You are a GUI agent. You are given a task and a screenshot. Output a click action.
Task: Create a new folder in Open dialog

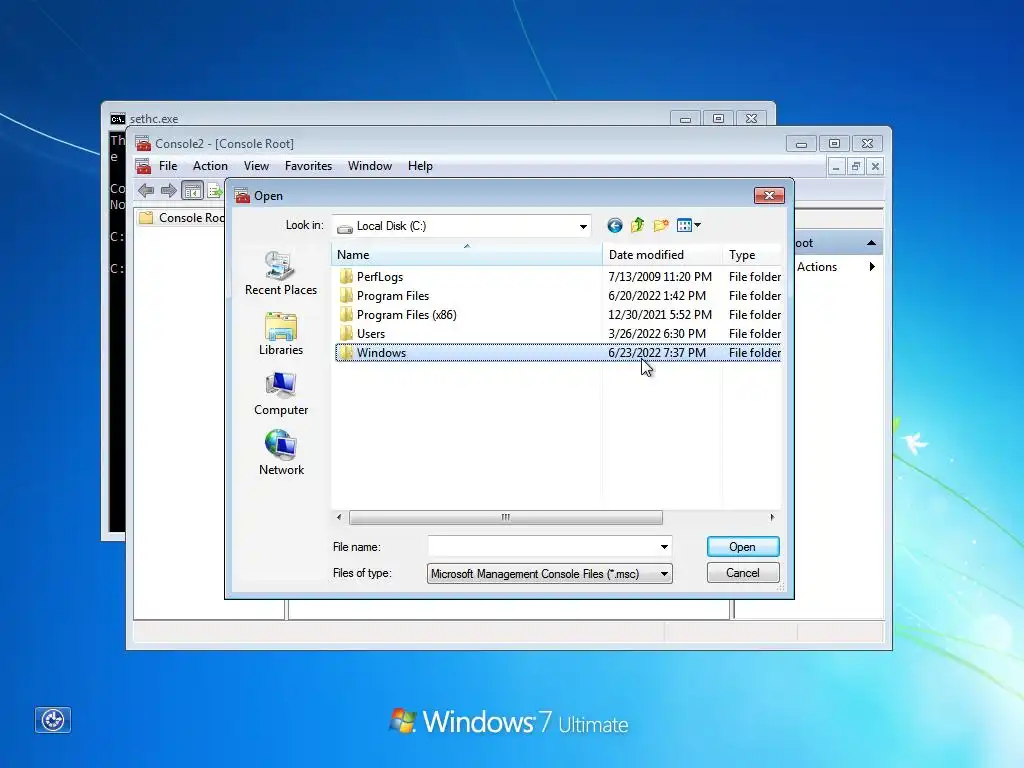point(661,226)
